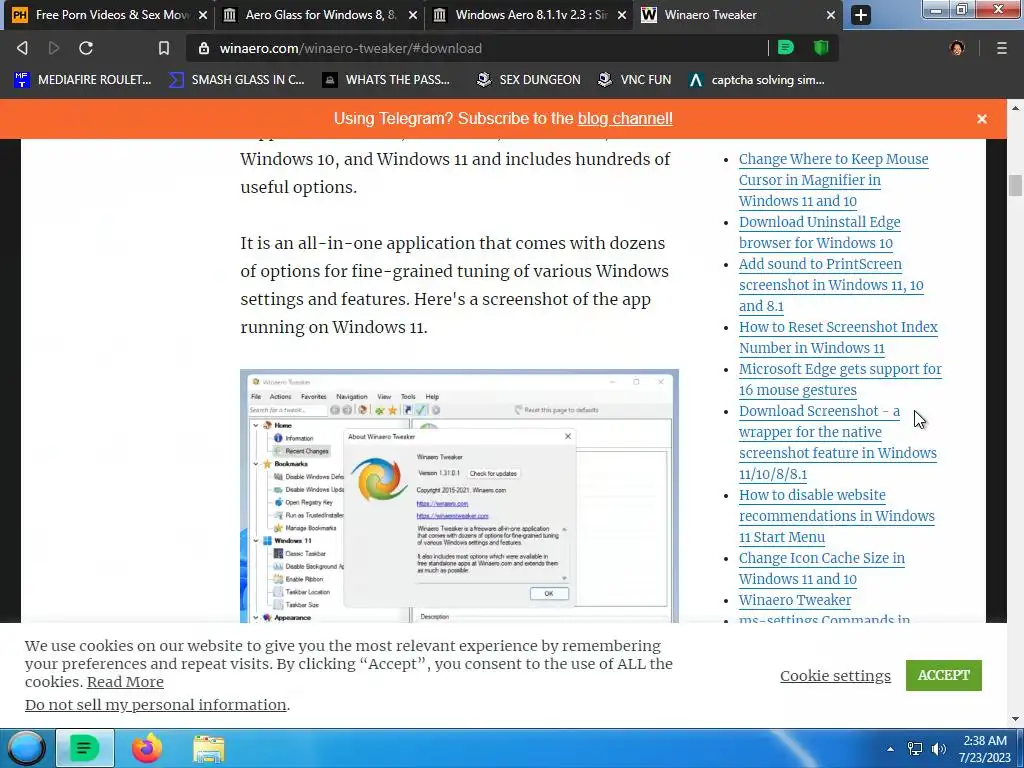Open Download Uninstall Edge browser link
This screenshot has height=768, width=1024.
pos(820,232)
